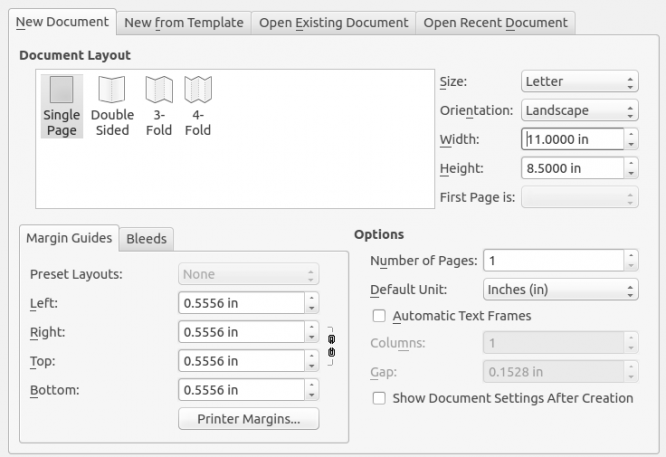Expand the Orientation dropdown showing Landscape
The width and height of the screenshot is (666, 457).
(x=579, y=111)
